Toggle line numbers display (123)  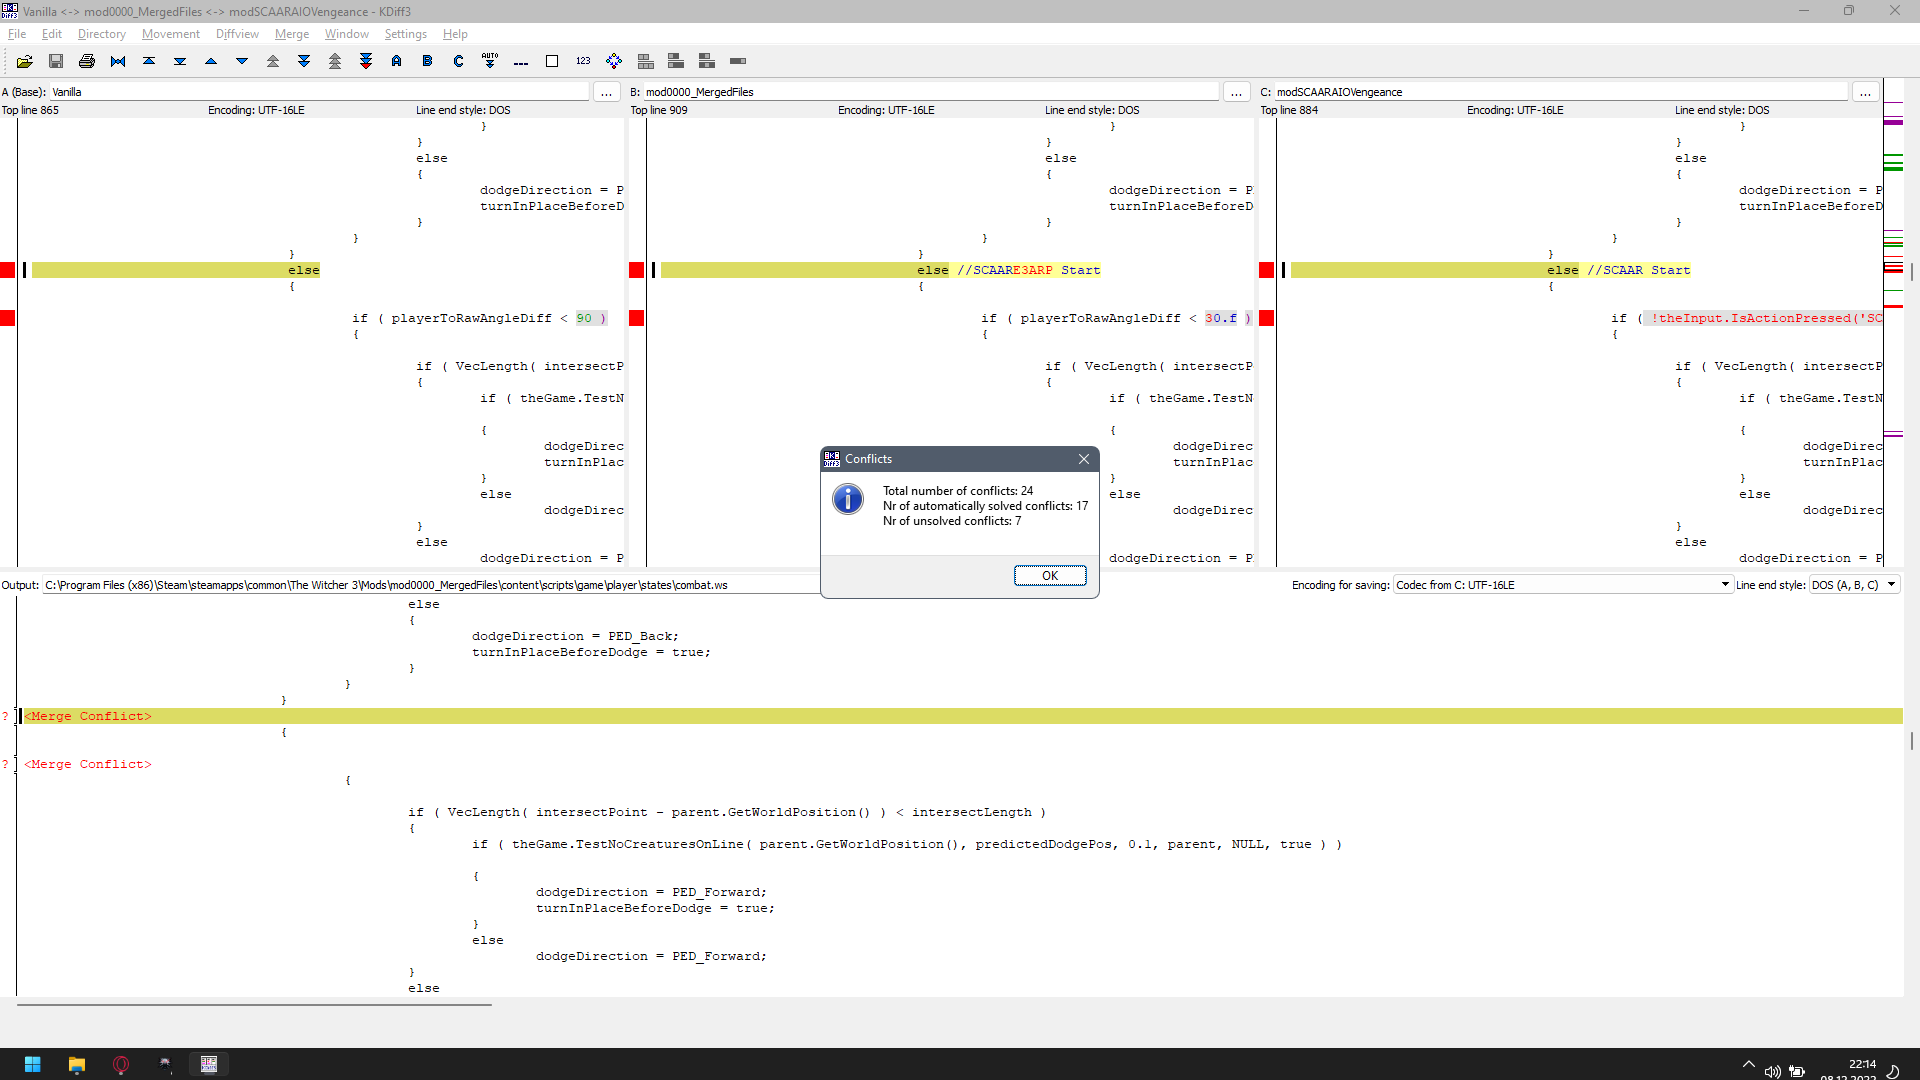pos(583,61)
